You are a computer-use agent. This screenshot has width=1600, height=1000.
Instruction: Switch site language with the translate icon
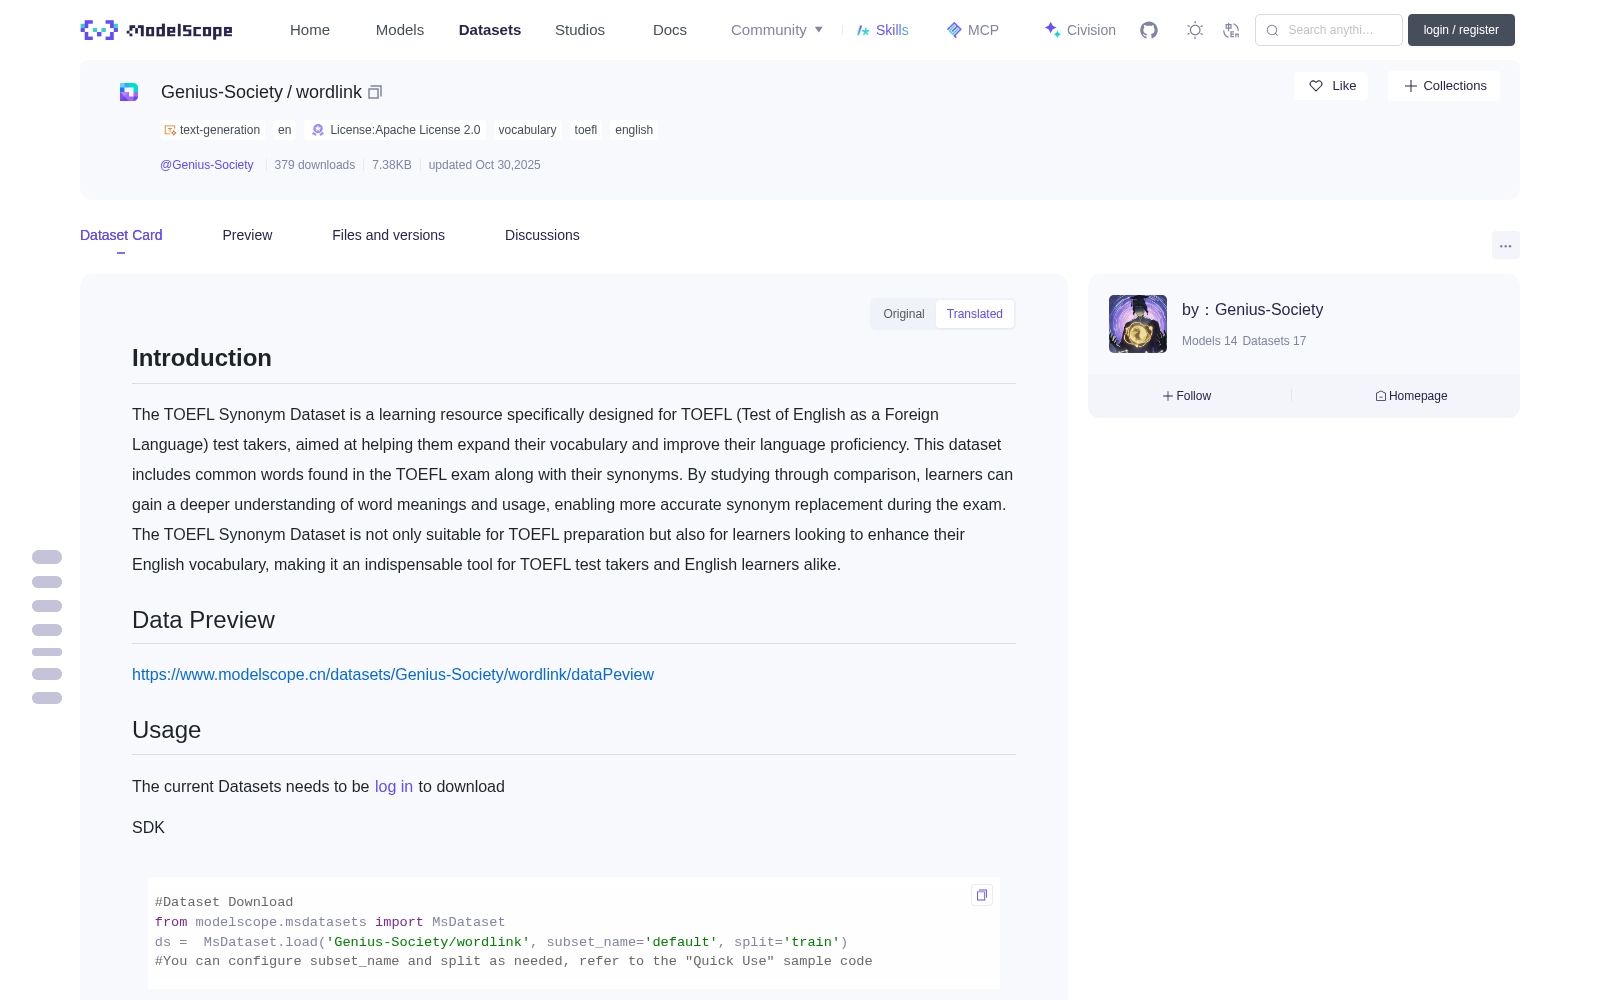tap(1232, 30)
